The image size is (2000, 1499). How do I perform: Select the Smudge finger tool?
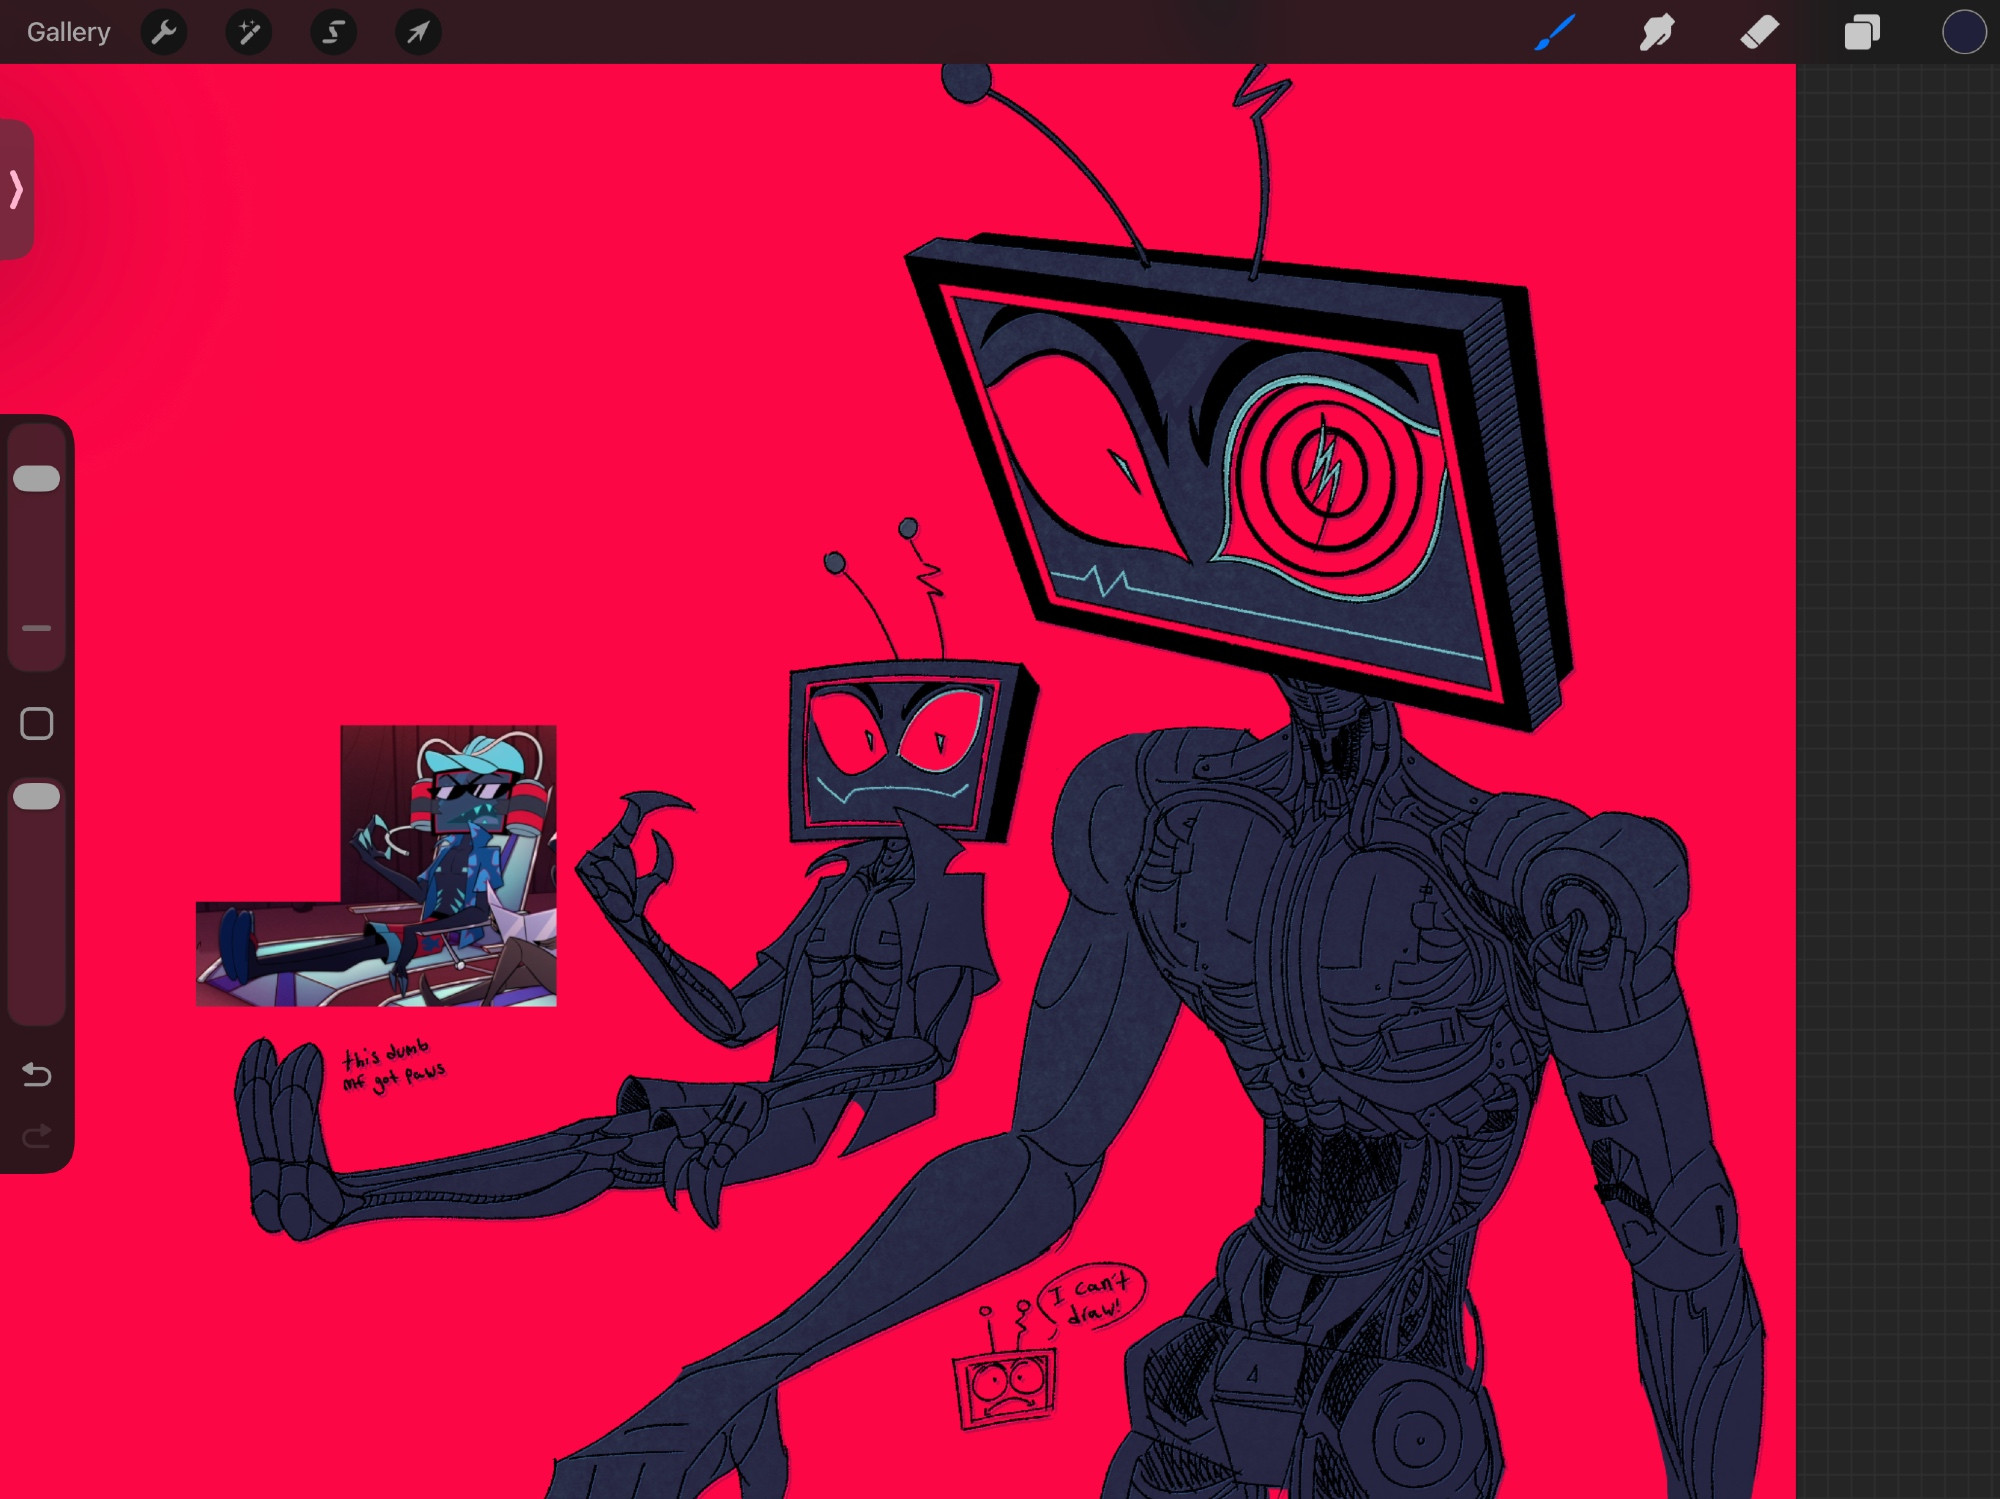pos(1657,33)
